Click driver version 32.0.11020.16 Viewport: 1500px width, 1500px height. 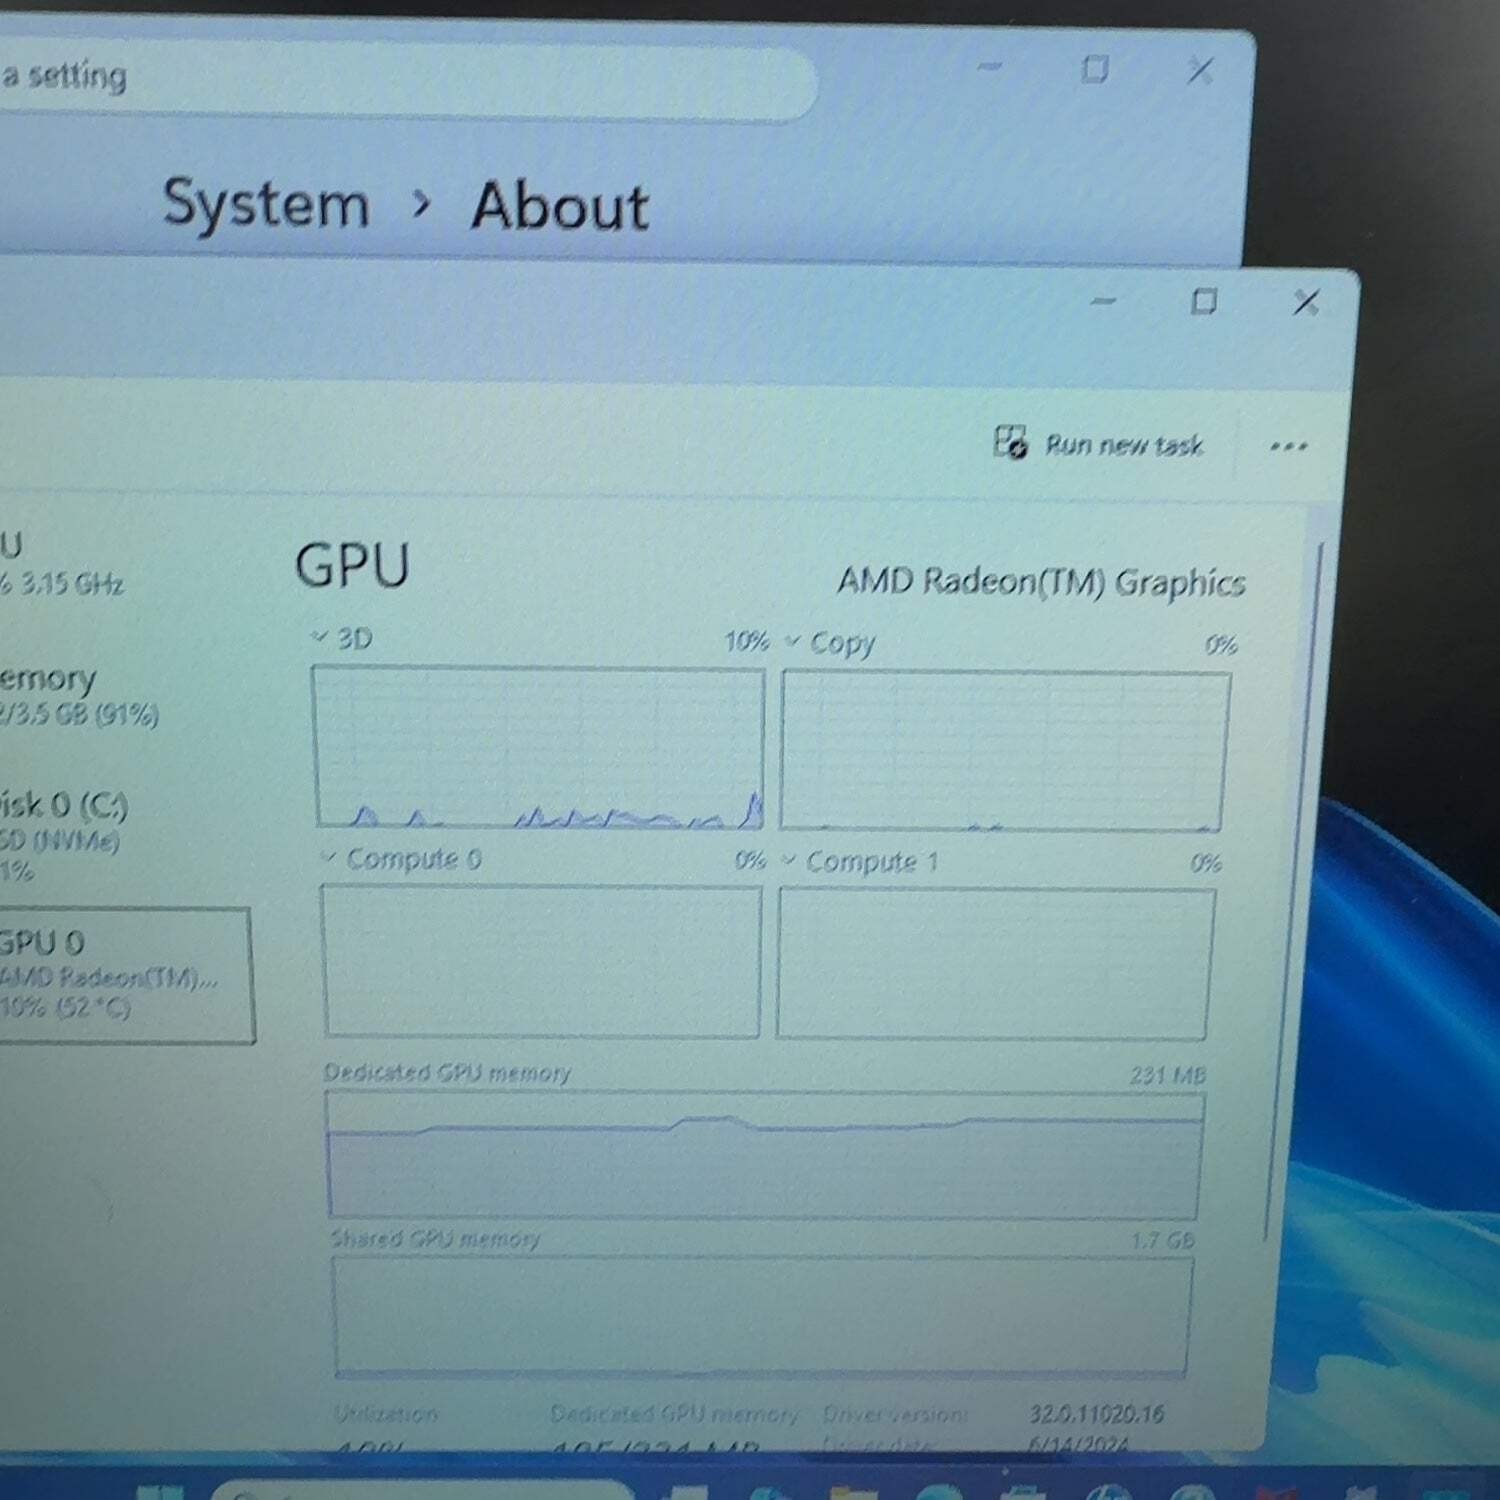click(x=1097, y=1413)
